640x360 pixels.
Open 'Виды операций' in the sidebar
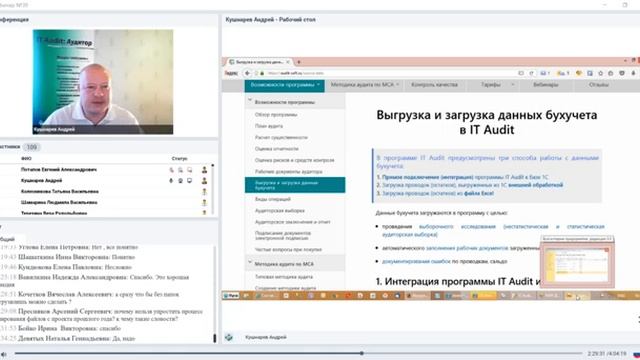(x=273, y=199)
